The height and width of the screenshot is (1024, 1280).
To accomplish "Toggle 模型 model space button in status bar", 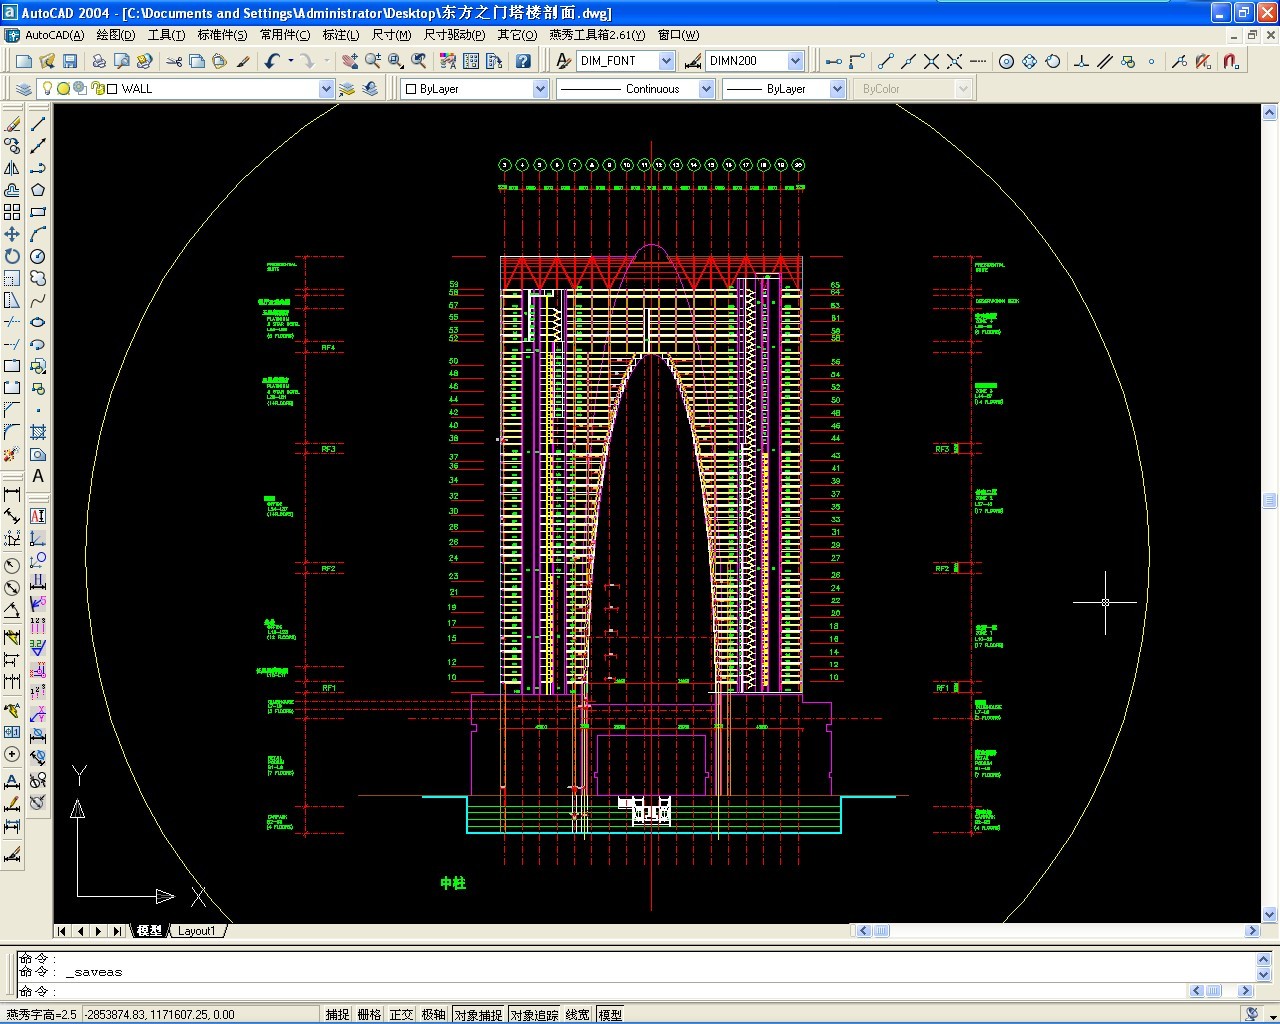I will pyautogui.click(x=610, y=1014).
